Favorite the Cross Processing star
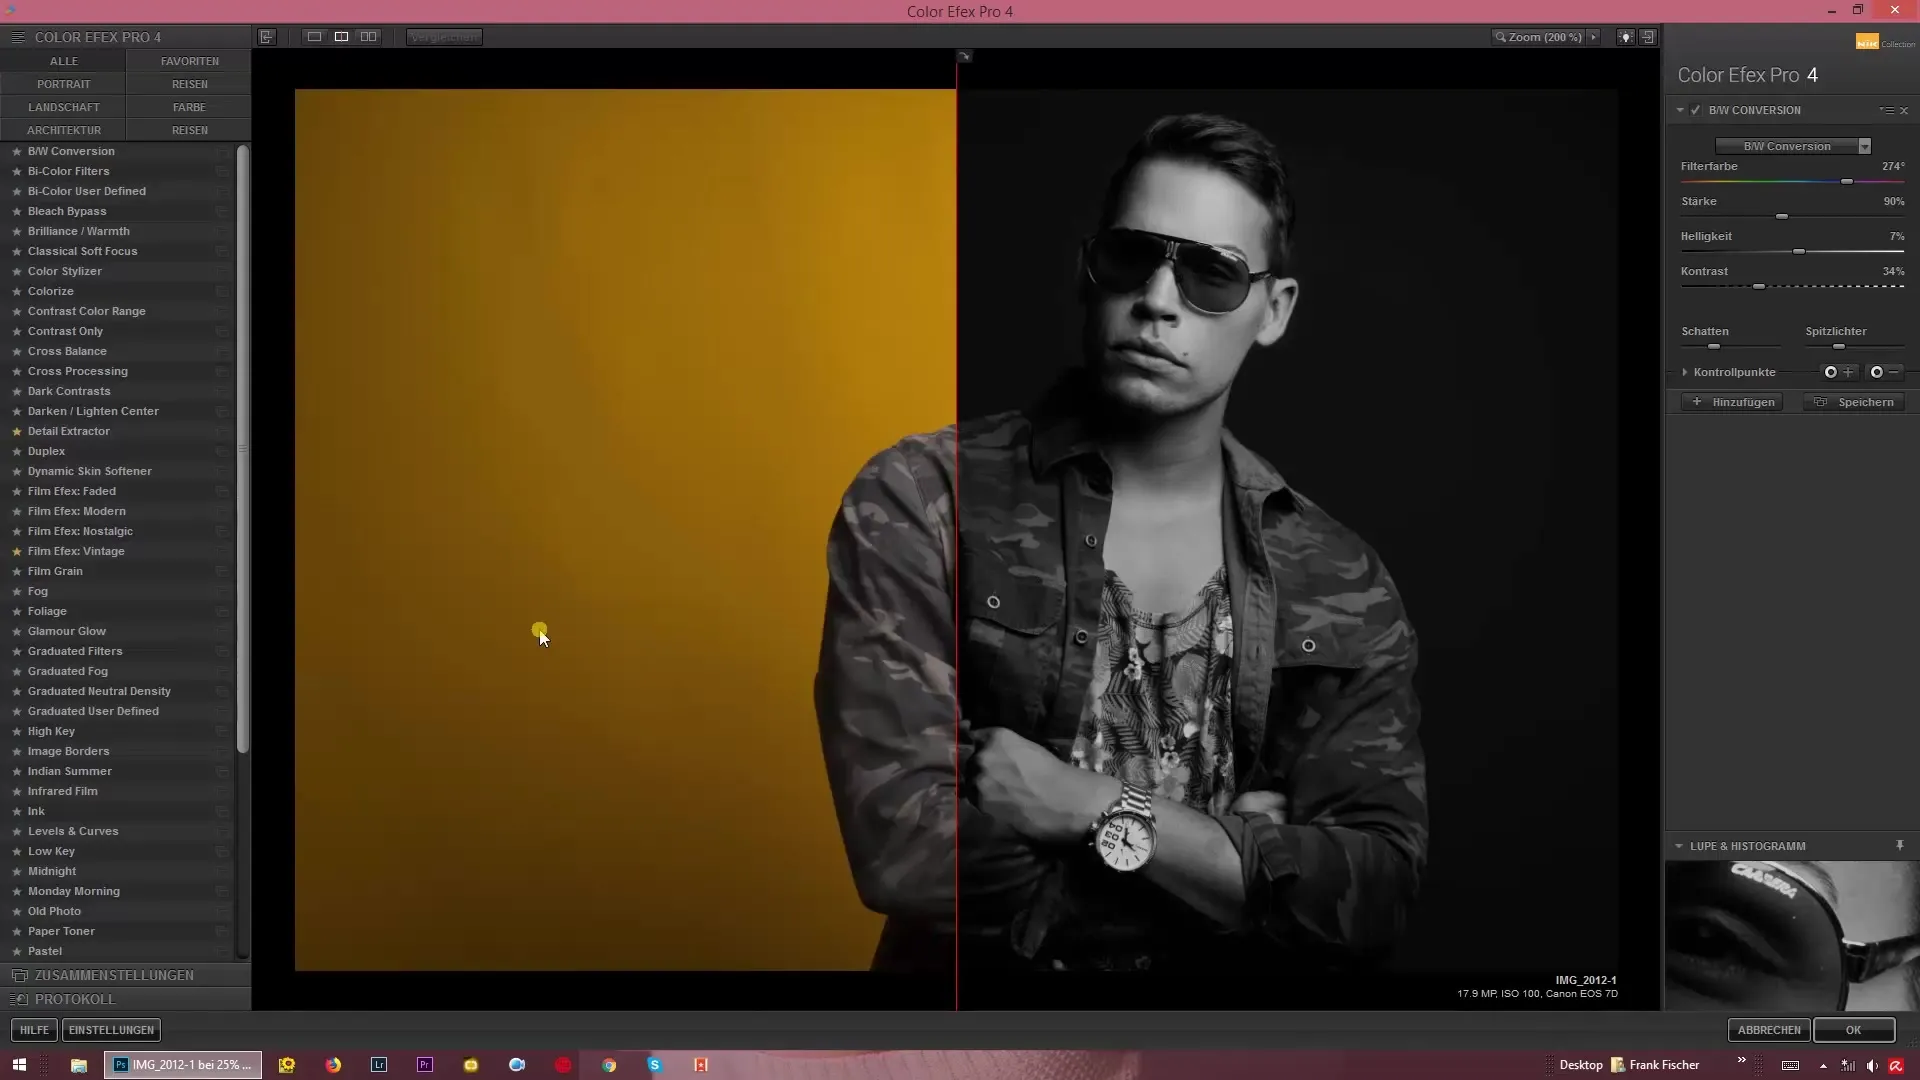This screenshot has width=1920, height=1080. 16,372
